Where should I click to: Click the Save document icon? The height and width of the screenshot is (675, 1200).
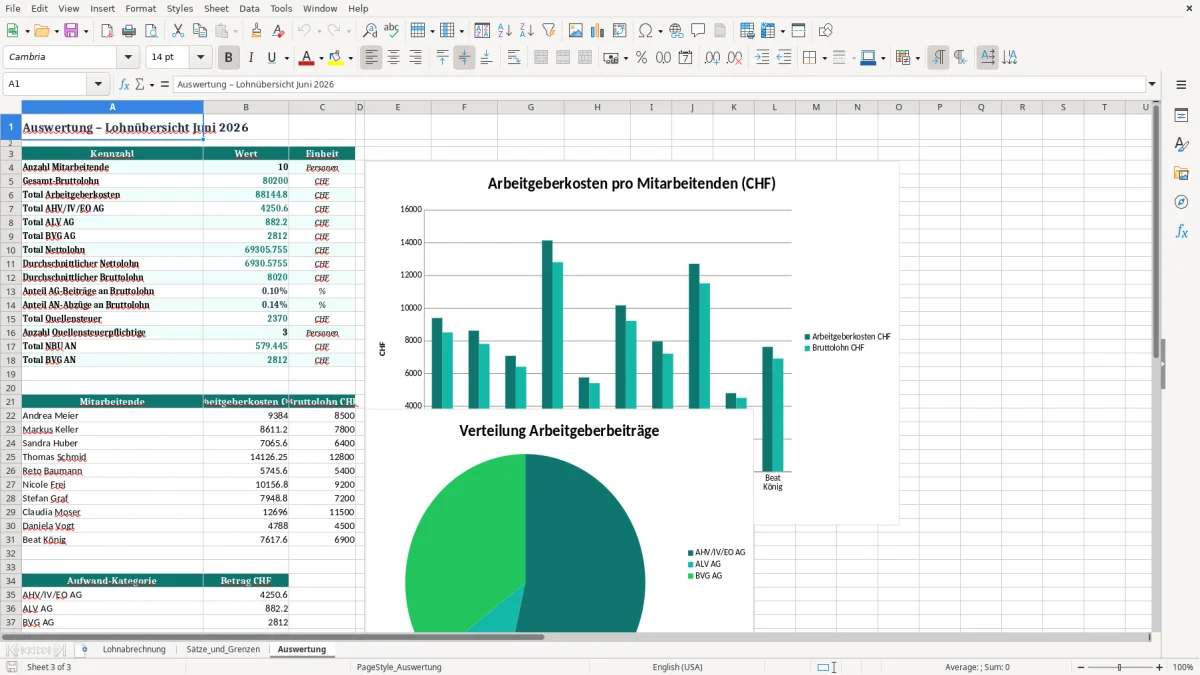point(71,31)
